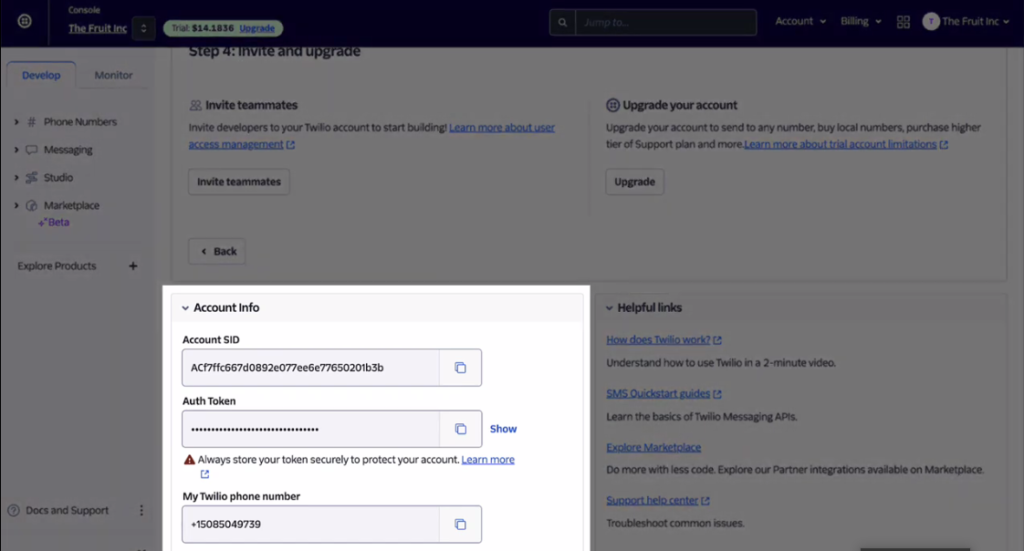Open the account switcher arrows beside The Fruit Inc

pos(144,28)
